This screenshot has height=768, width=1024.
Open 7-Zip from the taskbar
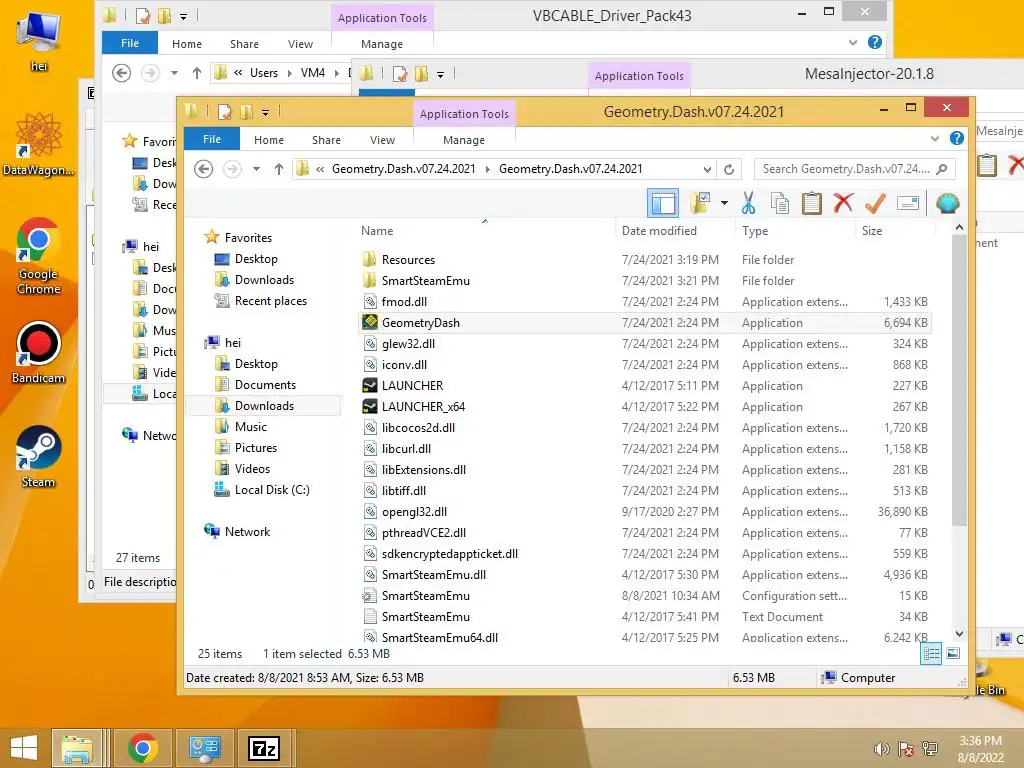[x=264, y=748]
